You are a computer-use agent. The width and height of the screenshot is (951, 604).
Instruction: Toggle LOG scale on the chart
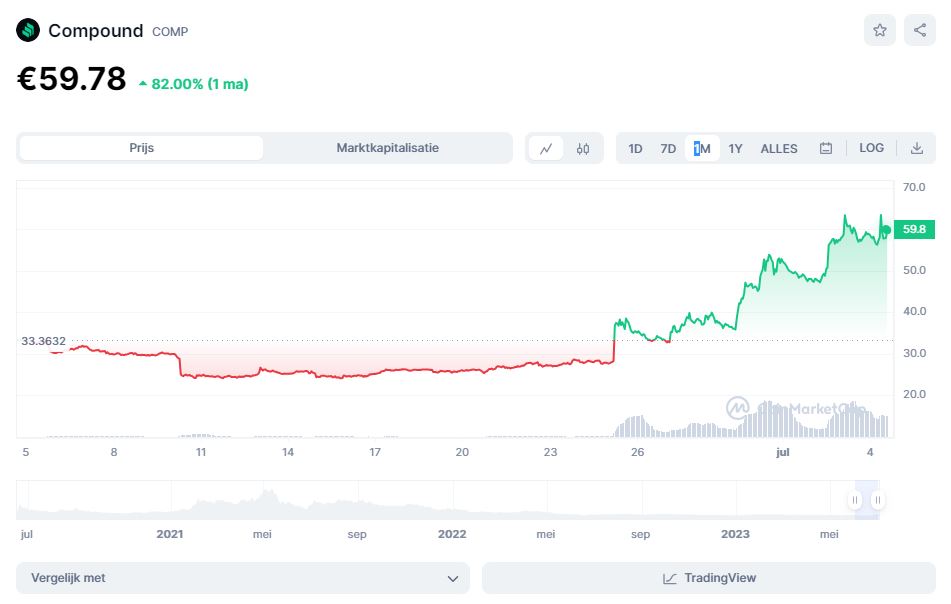(871, 148)
